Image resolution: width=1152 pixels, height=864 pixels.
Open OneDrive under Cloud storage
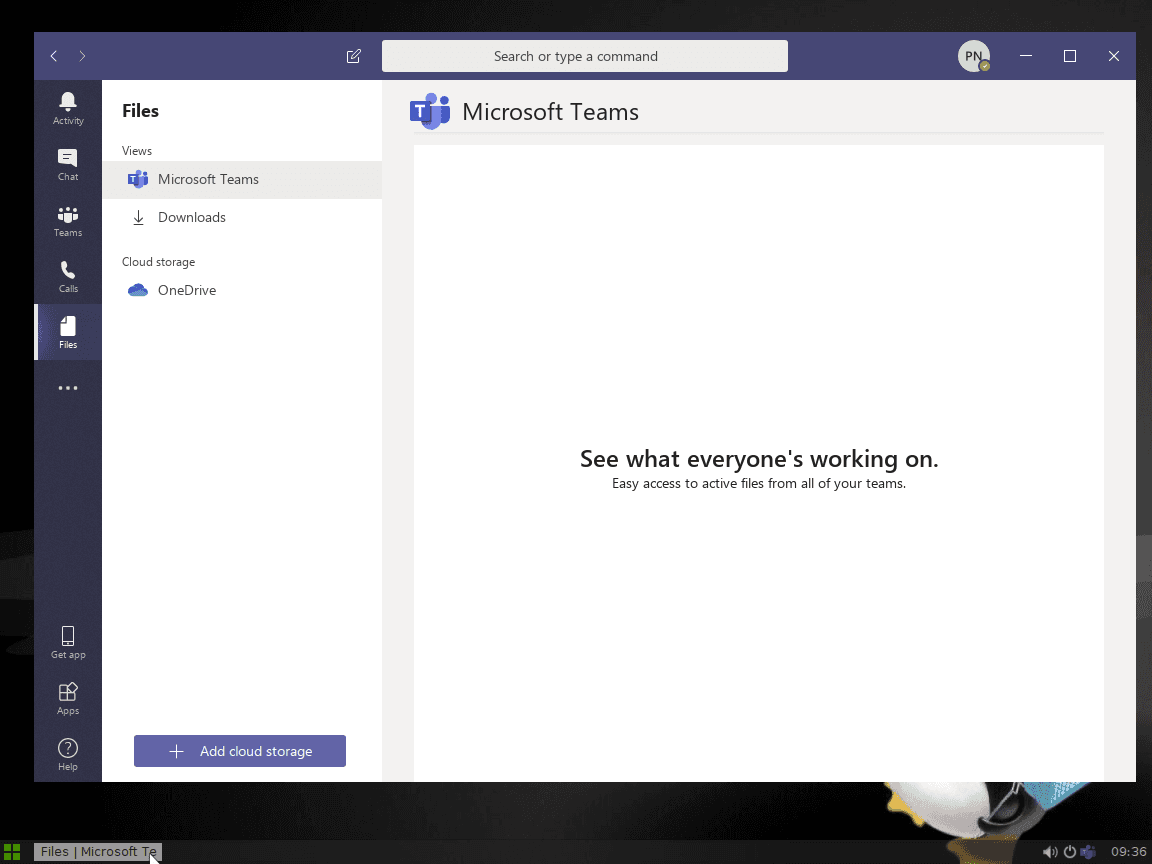pos(187,290)
